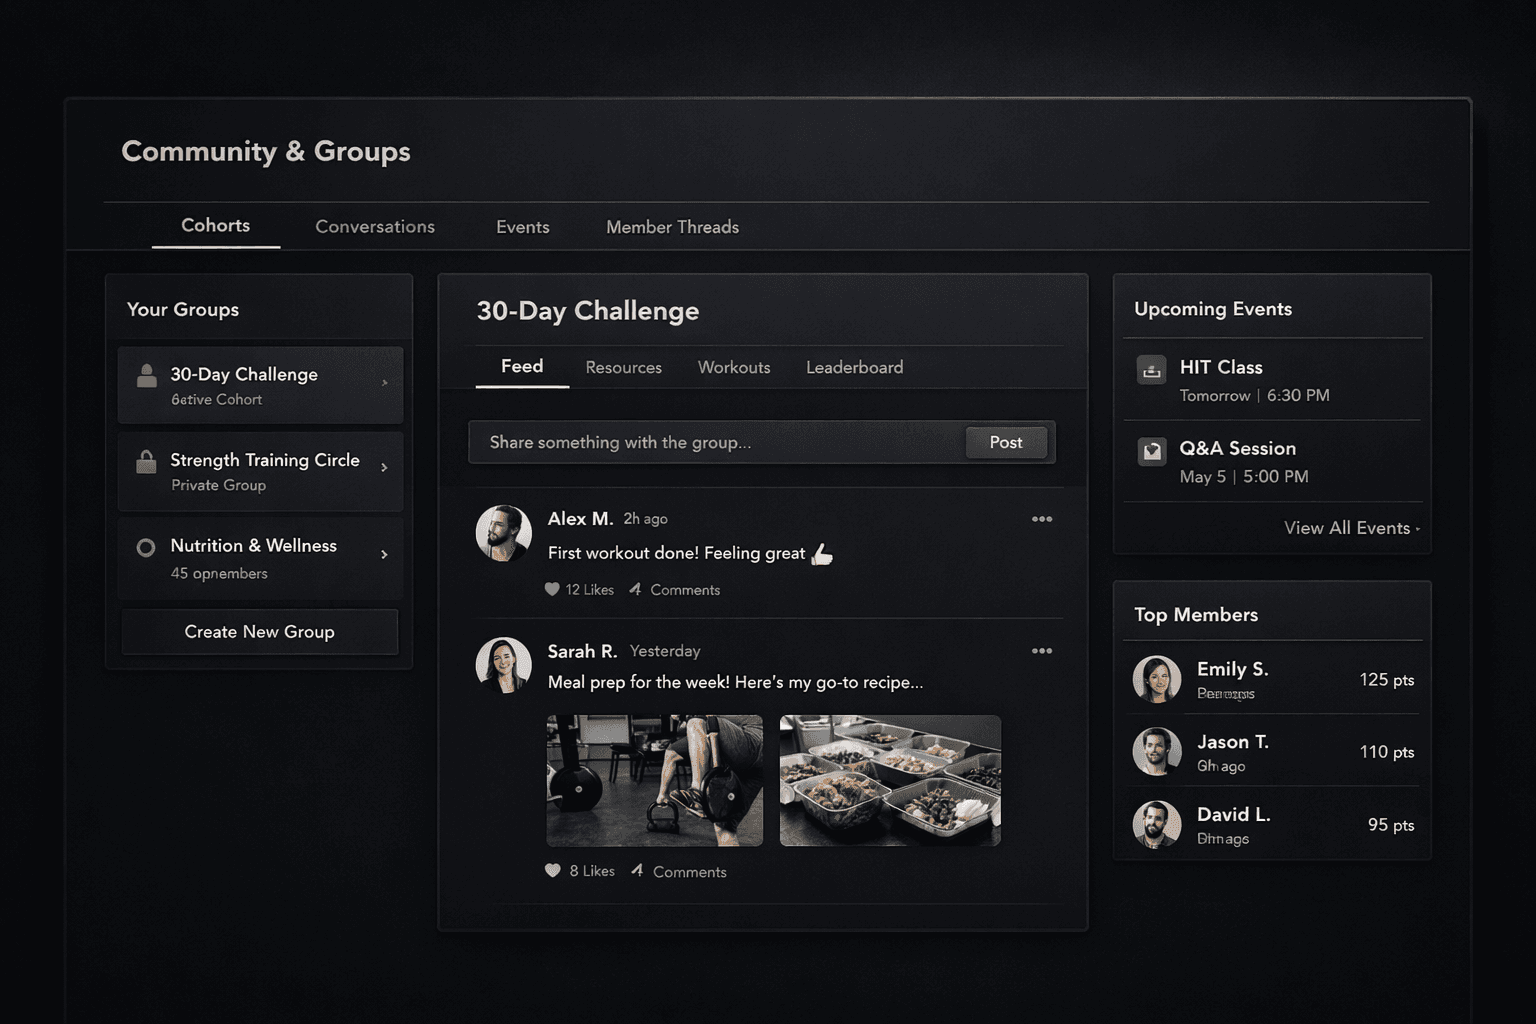
Task: Click the Post button
Action: pos(1005,442)
